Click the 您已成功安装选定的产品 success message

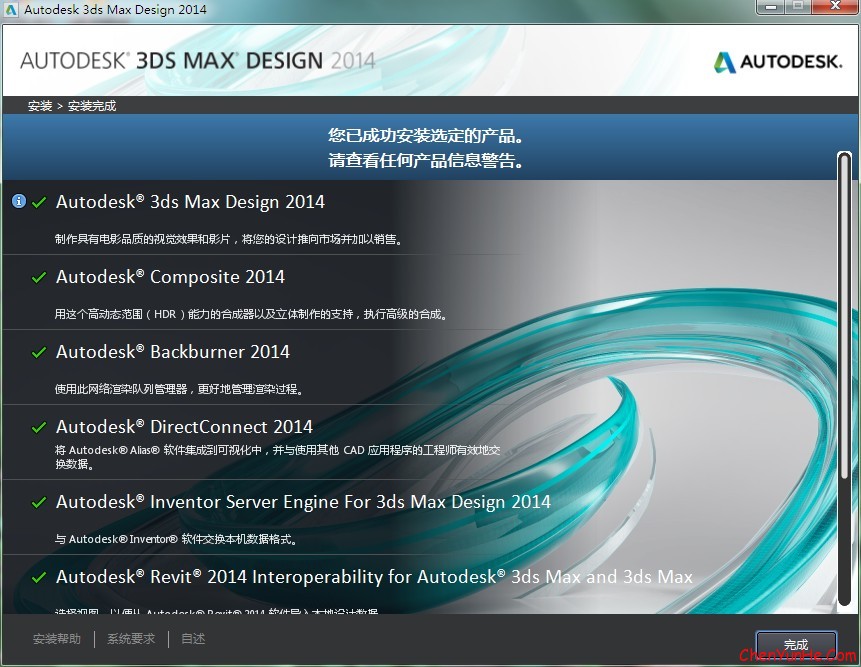[x=426, y=136]
